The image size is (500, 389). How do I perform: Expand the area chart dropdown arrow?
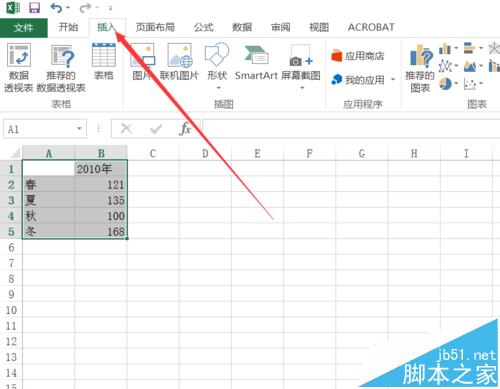click(x=481, y=66)
